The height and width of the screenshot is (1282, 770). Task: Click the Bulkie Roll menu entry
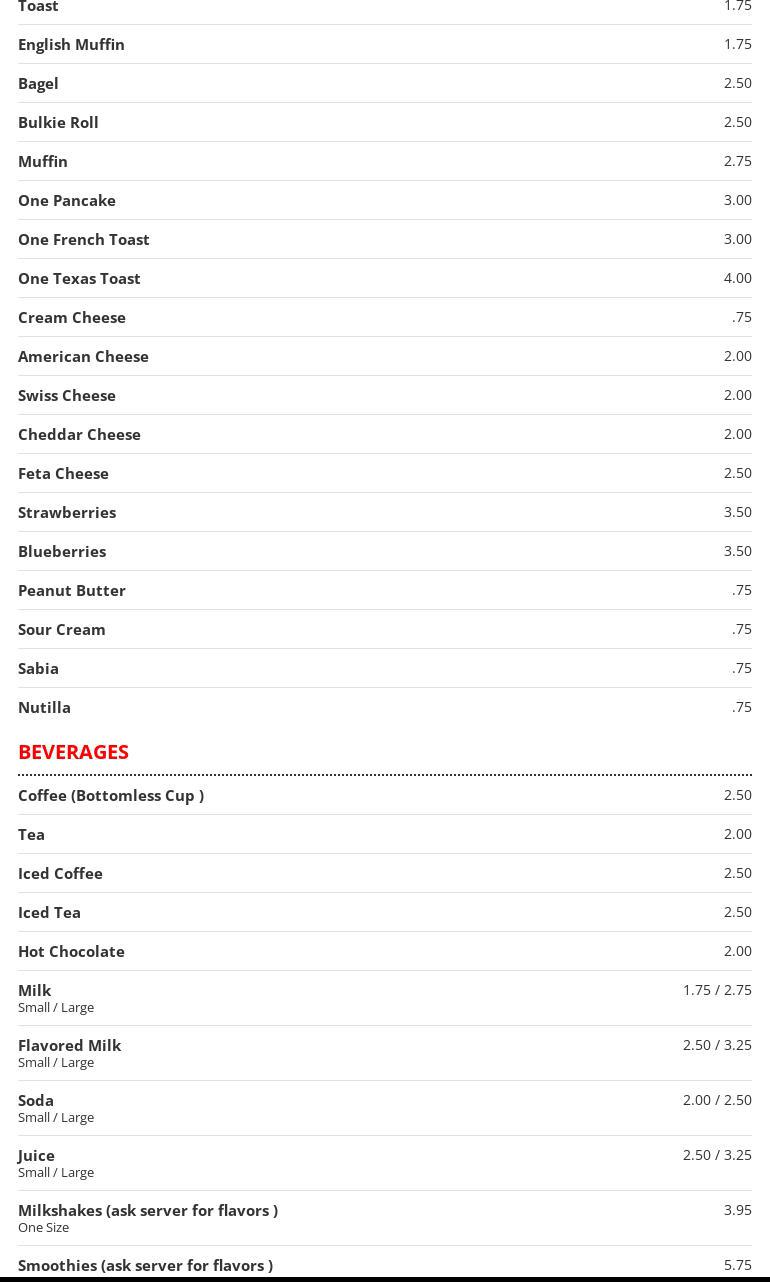[x=58, y=122]
